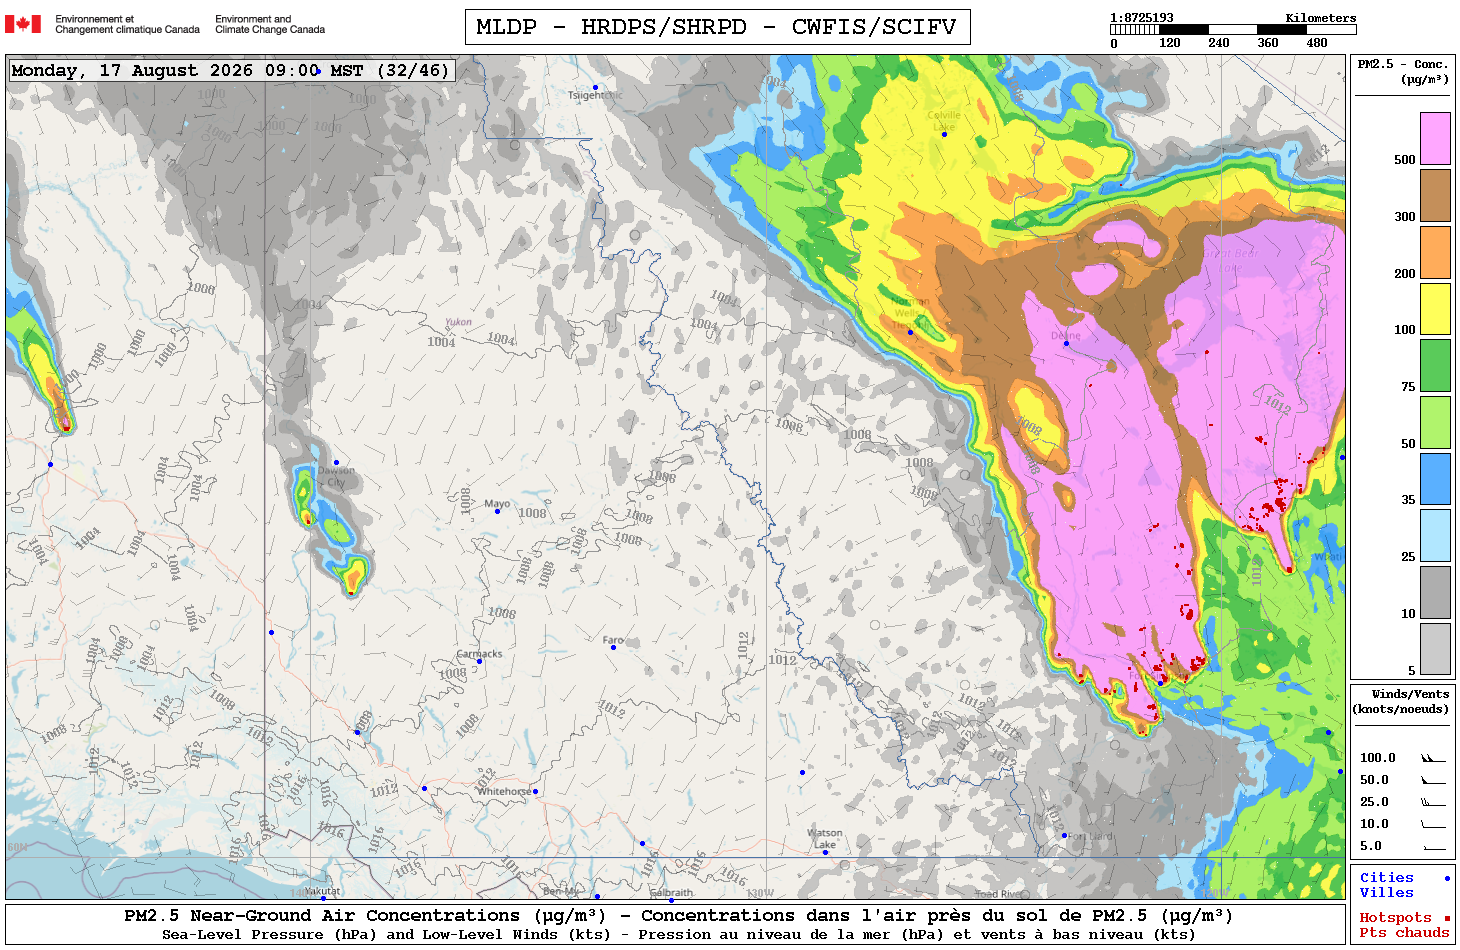
Task: Click the kilometers scale bar
Action: pos(1232,30)
